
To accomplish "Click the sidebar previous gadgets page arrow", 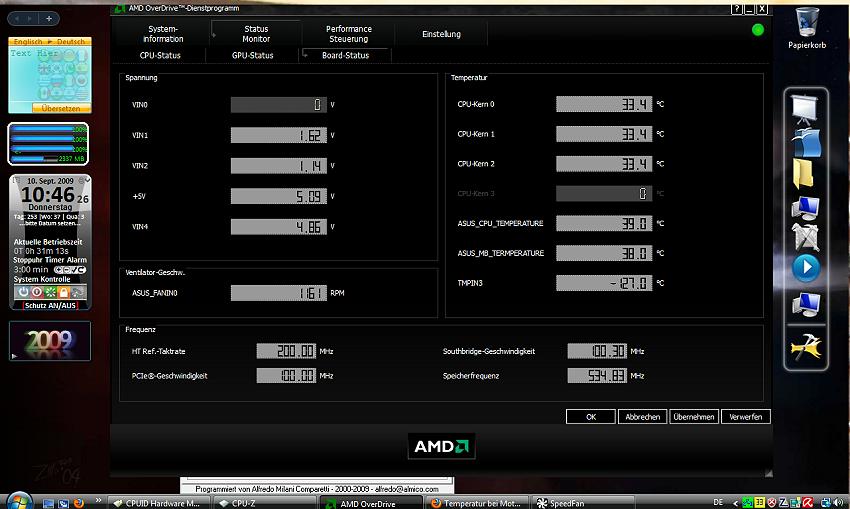I will (x=17, y=18).
